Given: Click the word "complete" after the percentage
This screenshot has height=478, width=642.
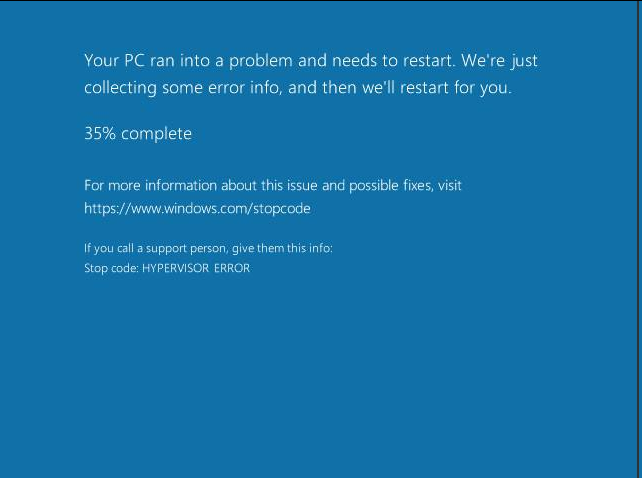Looking at the screenshot, I should [156, 133].
